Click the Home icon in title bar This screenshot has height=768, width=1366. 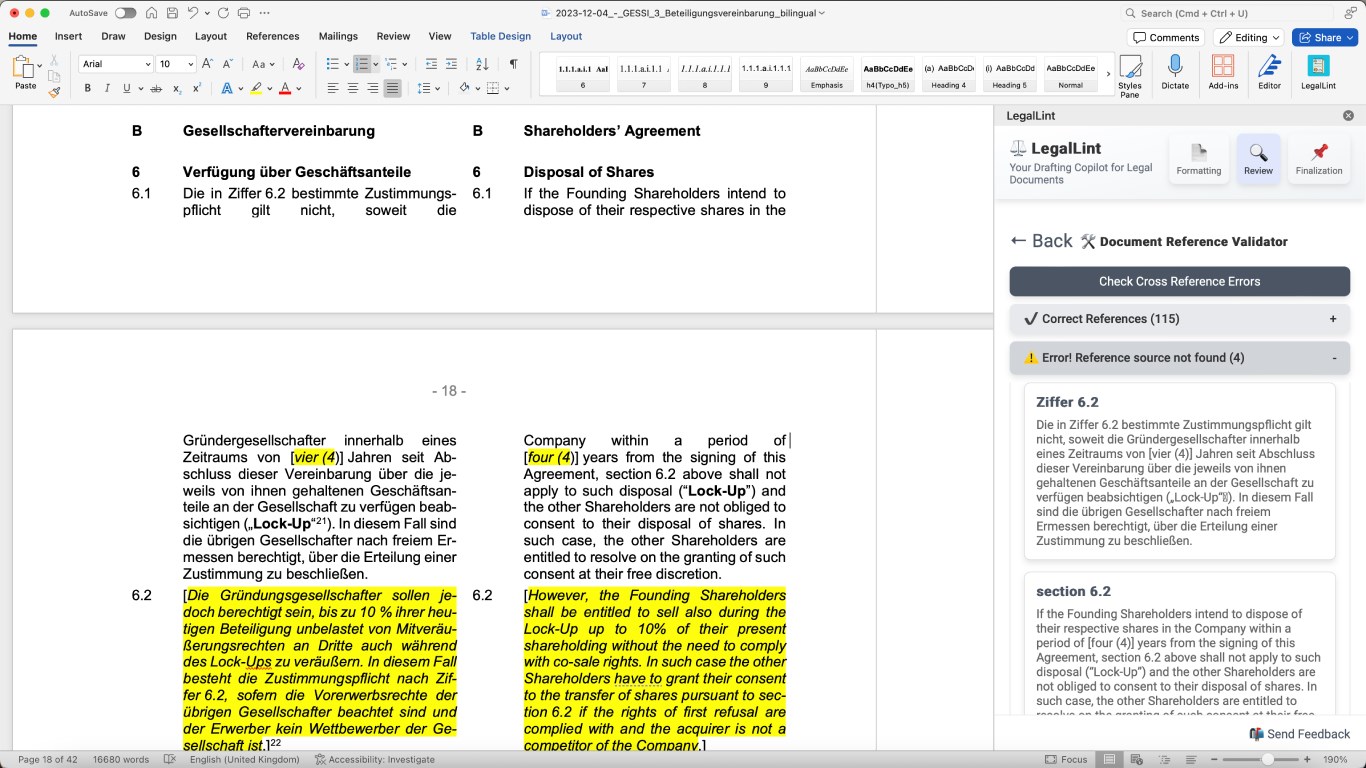click(151, 13)
